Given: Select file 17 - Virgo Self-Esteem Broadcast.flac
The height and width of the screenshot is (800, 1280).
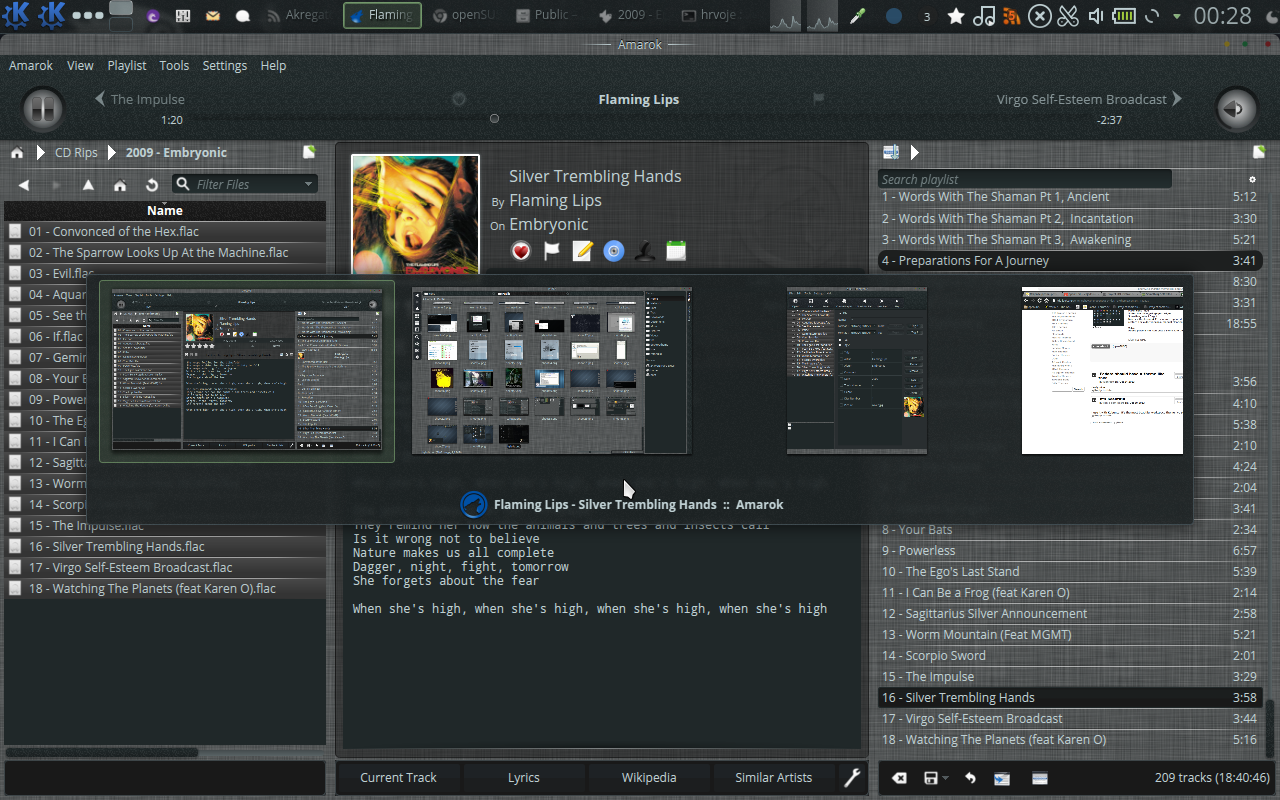Looking at the screenshot, I should (165, 568).
